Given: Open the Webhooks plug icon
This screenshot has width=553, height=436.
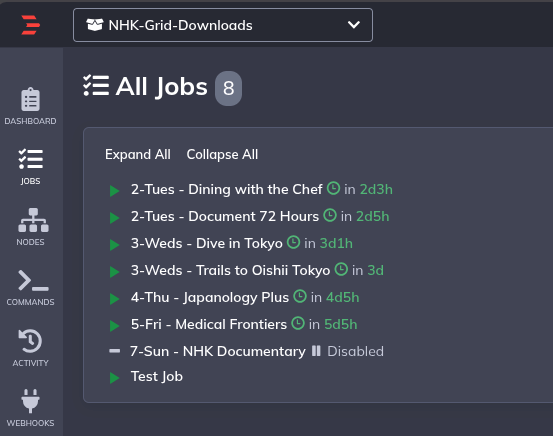Looking at the screenshot, I should 30,408.
